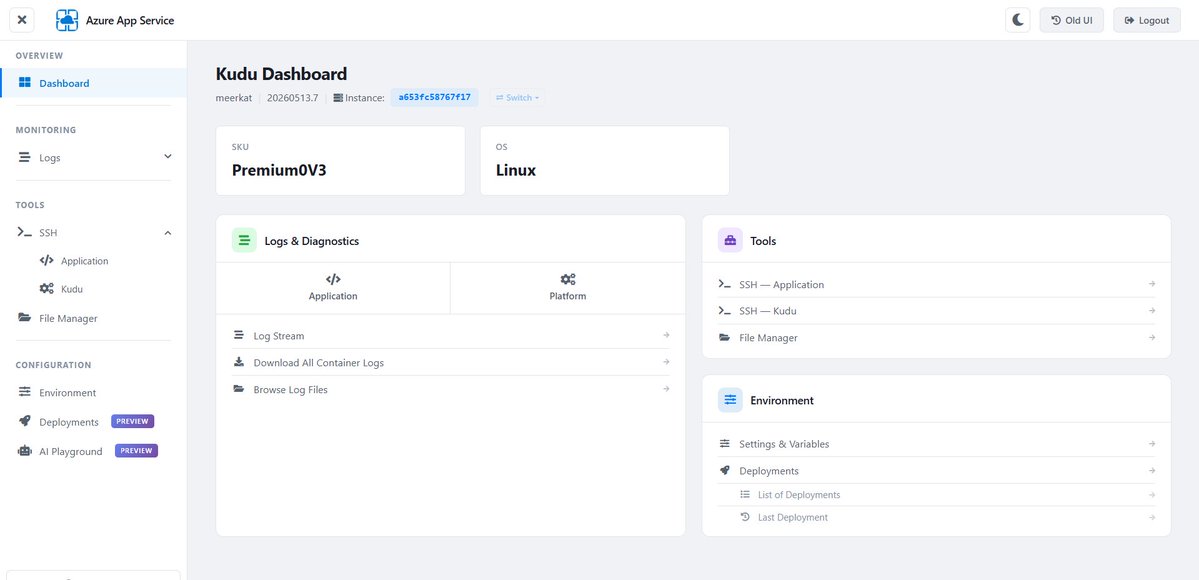
Task: Click the purple Tools toolbox header icon
Action: [730, 240]
